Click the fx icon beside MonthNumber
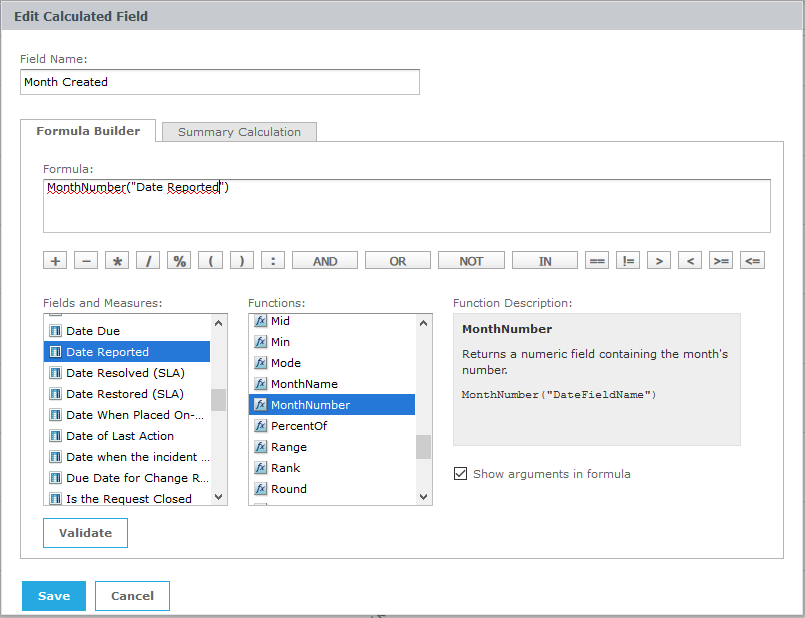This screenshot has width=805, height=618. pyautogui.click(x=260, y=404)
